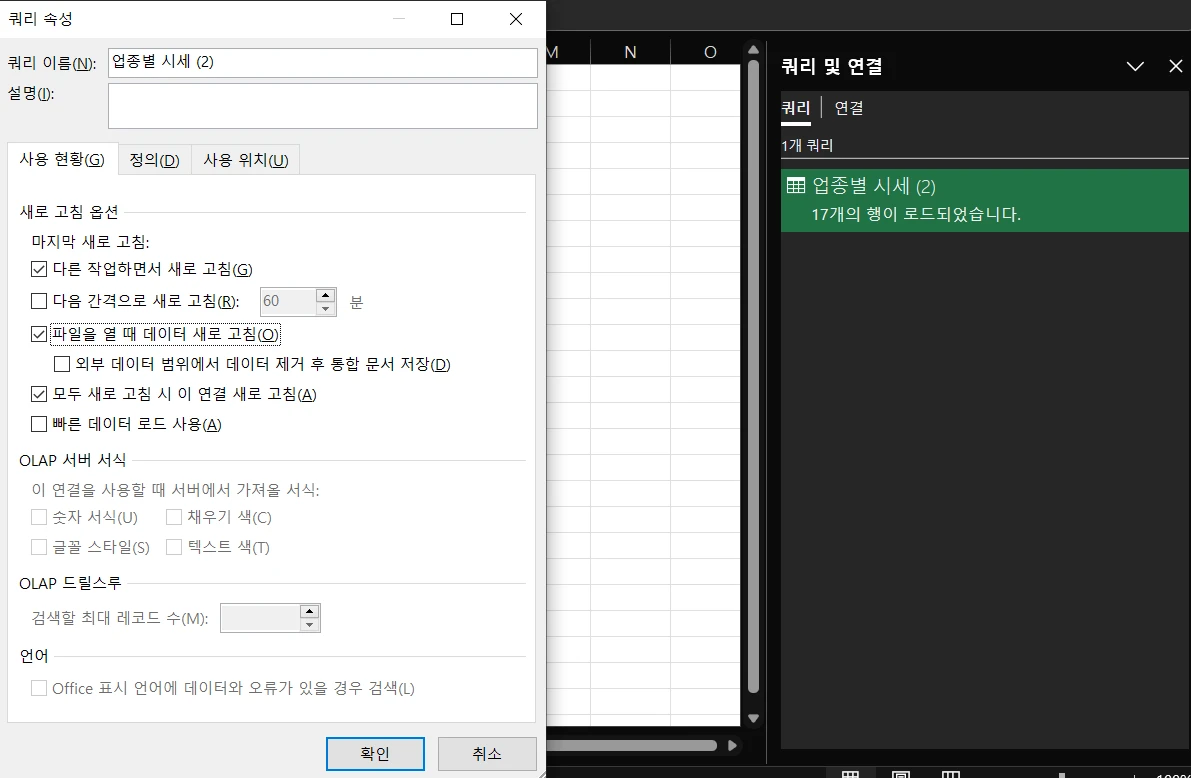1191x778 pixels.
Task: Open the 쿼리 및 연결 pane options chevron
Action: (1135, 66)
